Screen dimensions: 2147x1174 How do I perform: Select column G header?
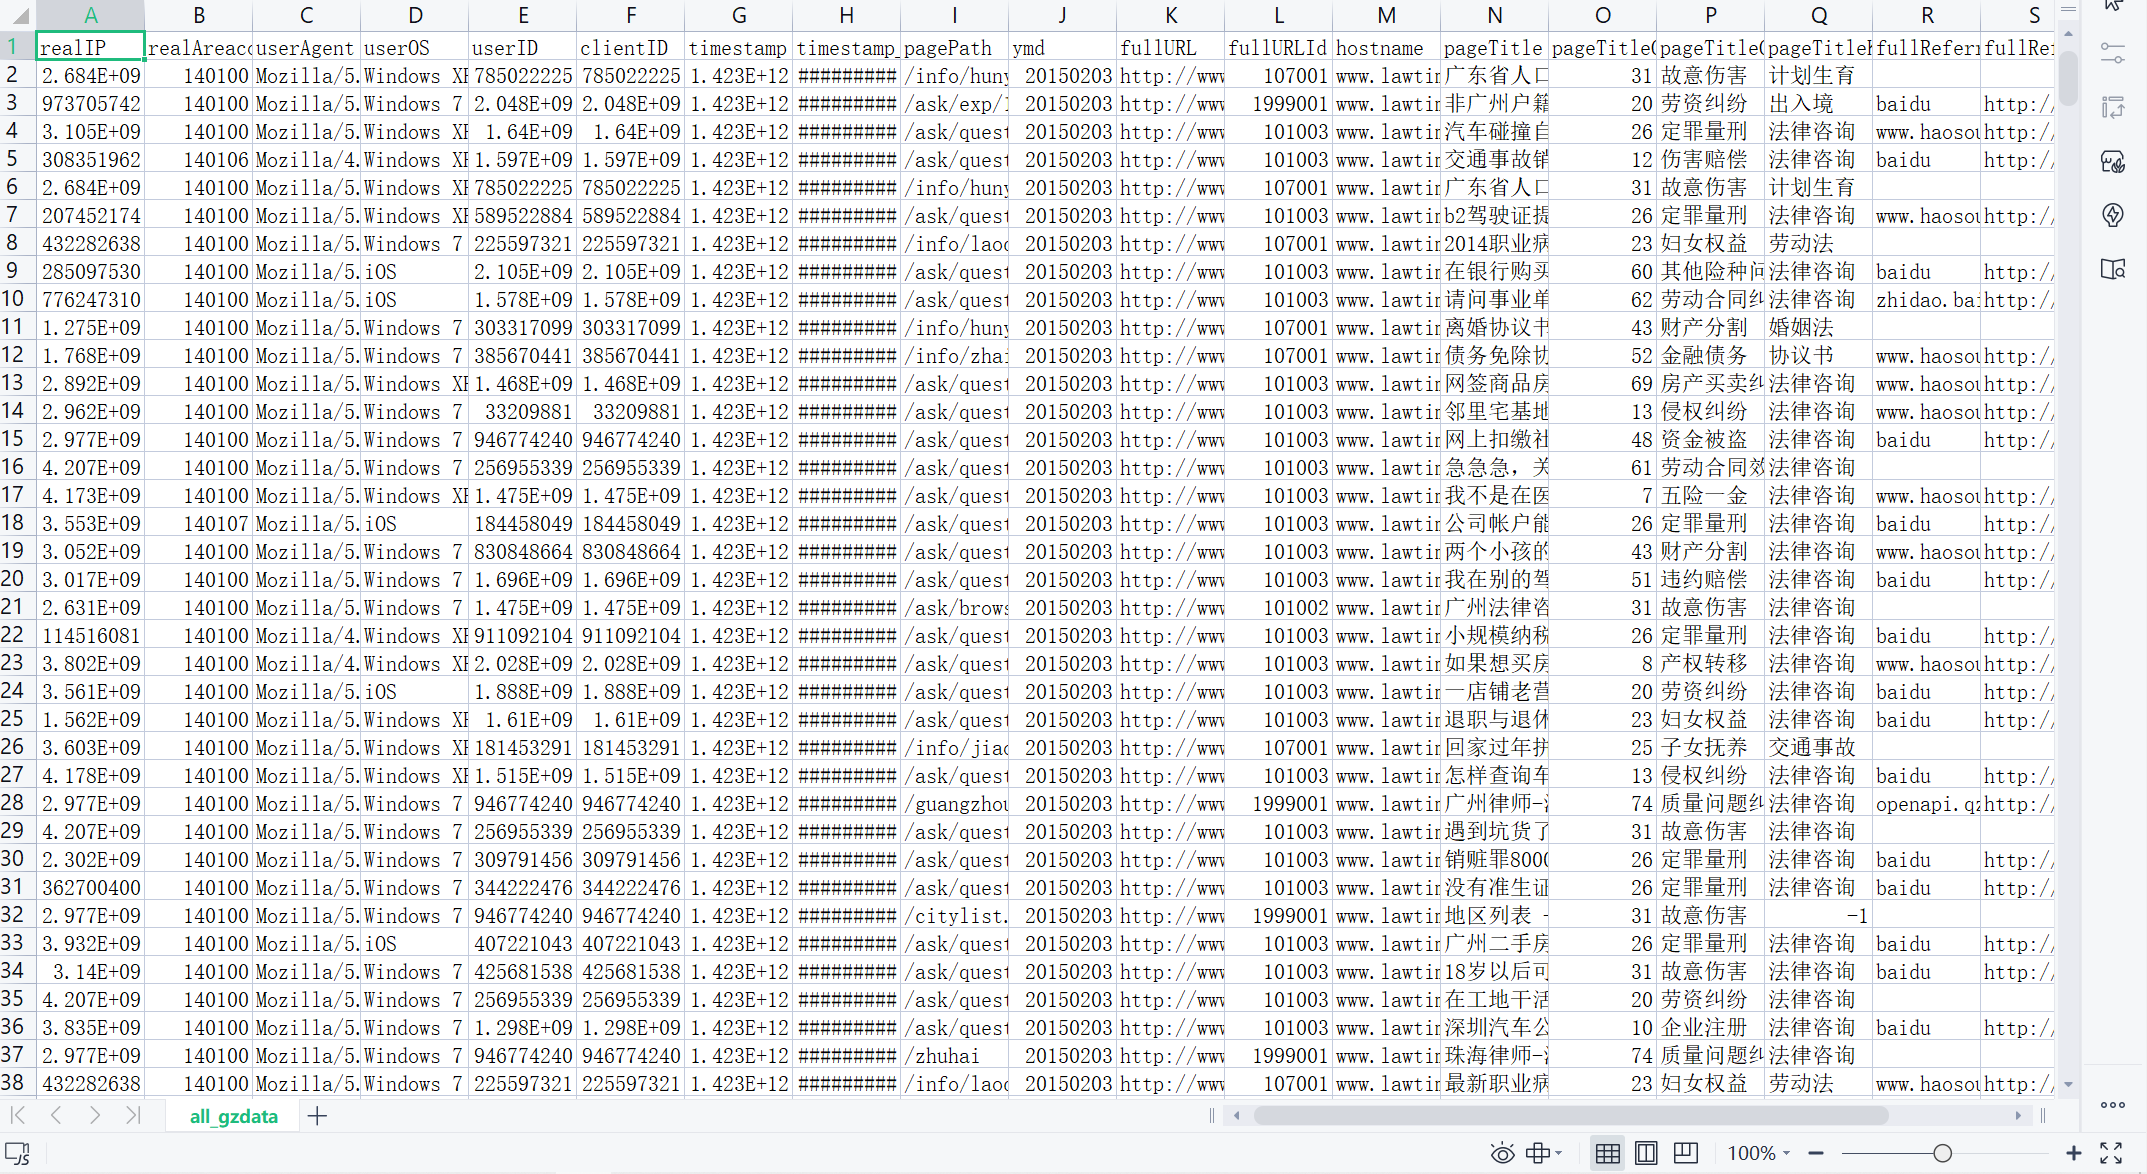739,15
